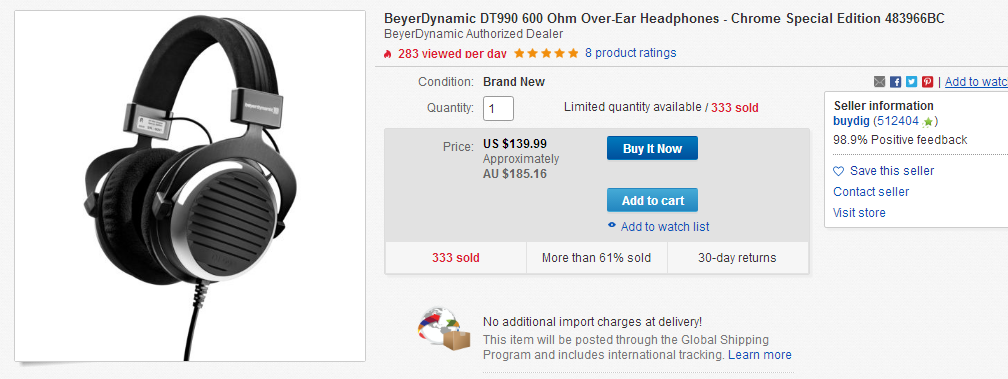Click the five-star rating icons
This screenshot has height=379, width=1008.
point(546,53)
